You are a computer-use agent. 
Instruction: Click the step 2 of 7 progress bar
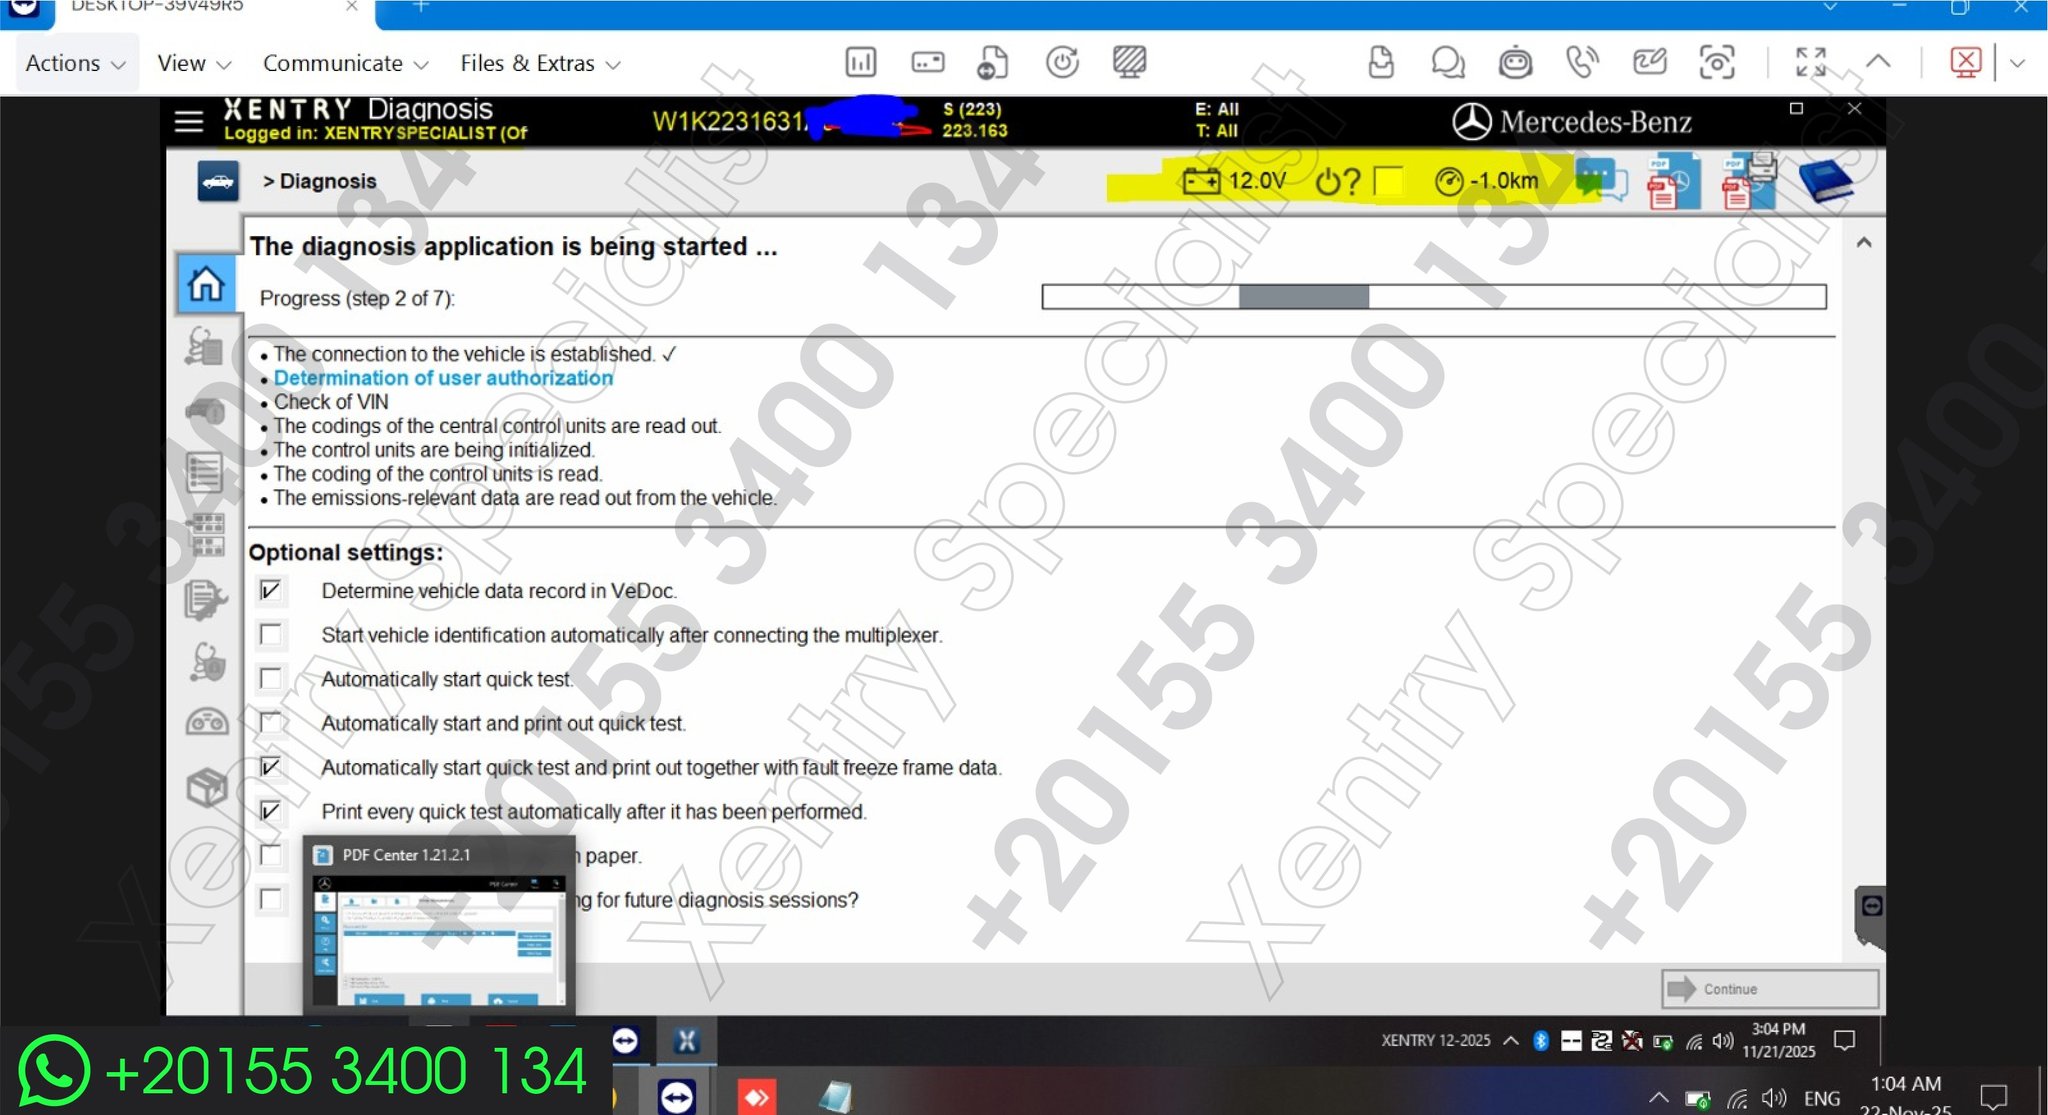[1434, 296]
